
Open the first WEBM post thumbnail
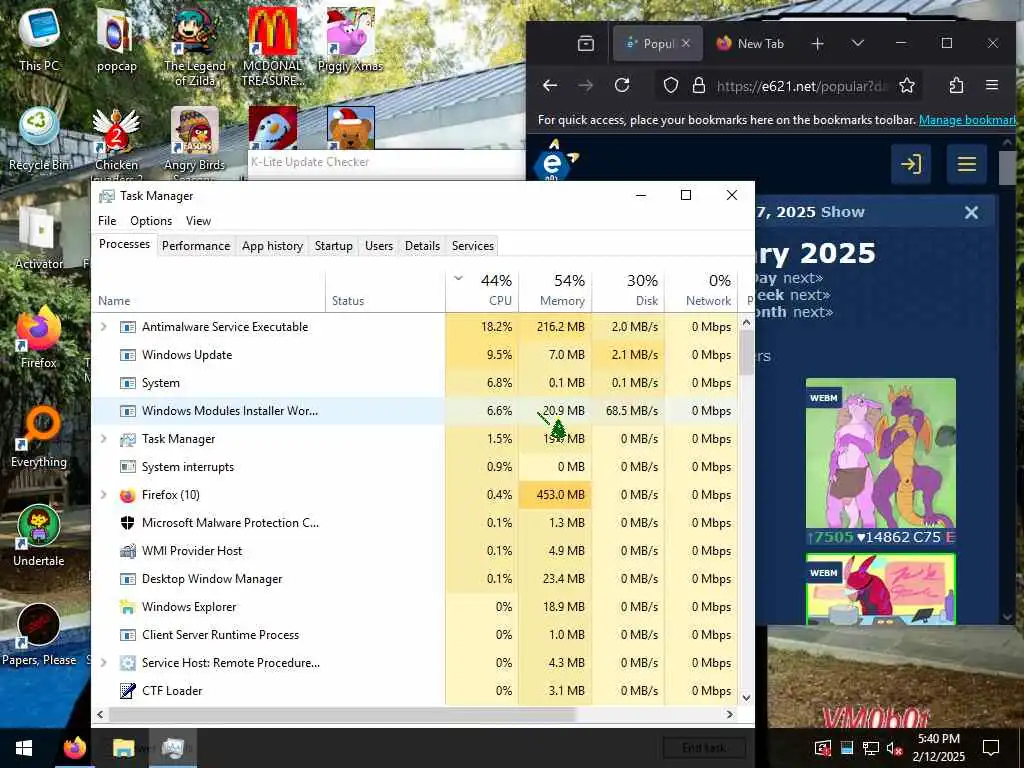coord(880,453)
